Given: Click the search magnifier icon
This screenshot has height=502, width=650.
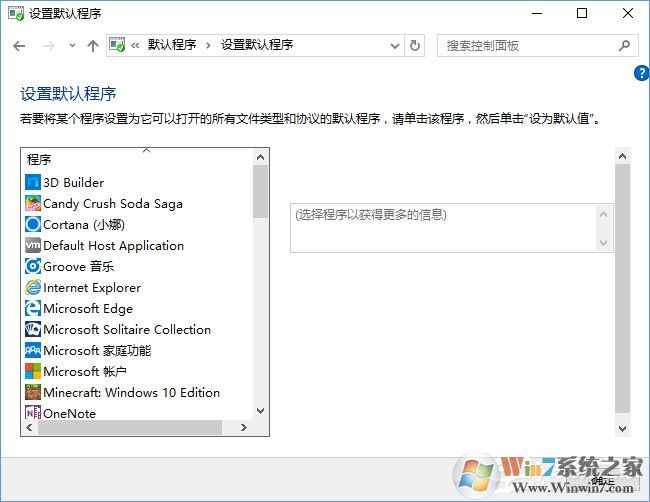Looking at the screenshot, I should [624, 45].
